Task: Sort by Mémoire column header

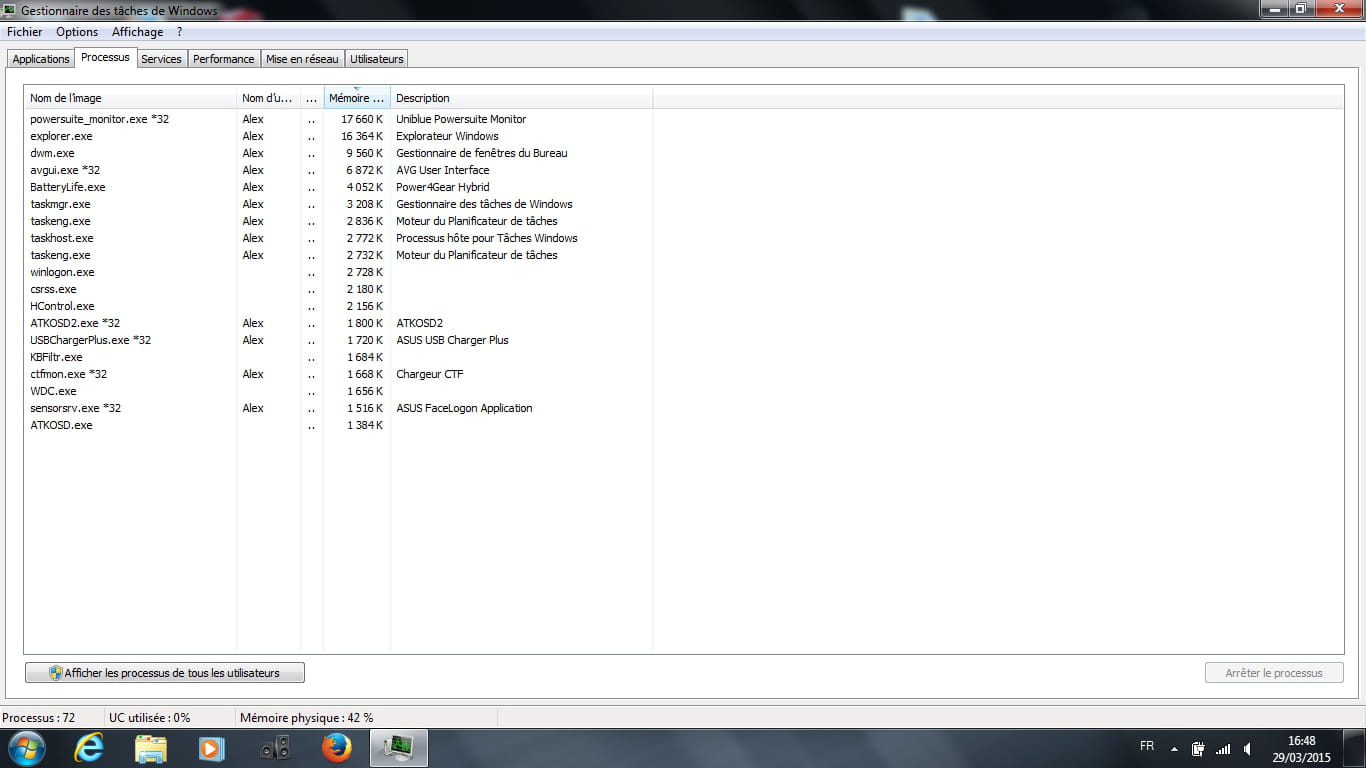Action: pos(357,98)
